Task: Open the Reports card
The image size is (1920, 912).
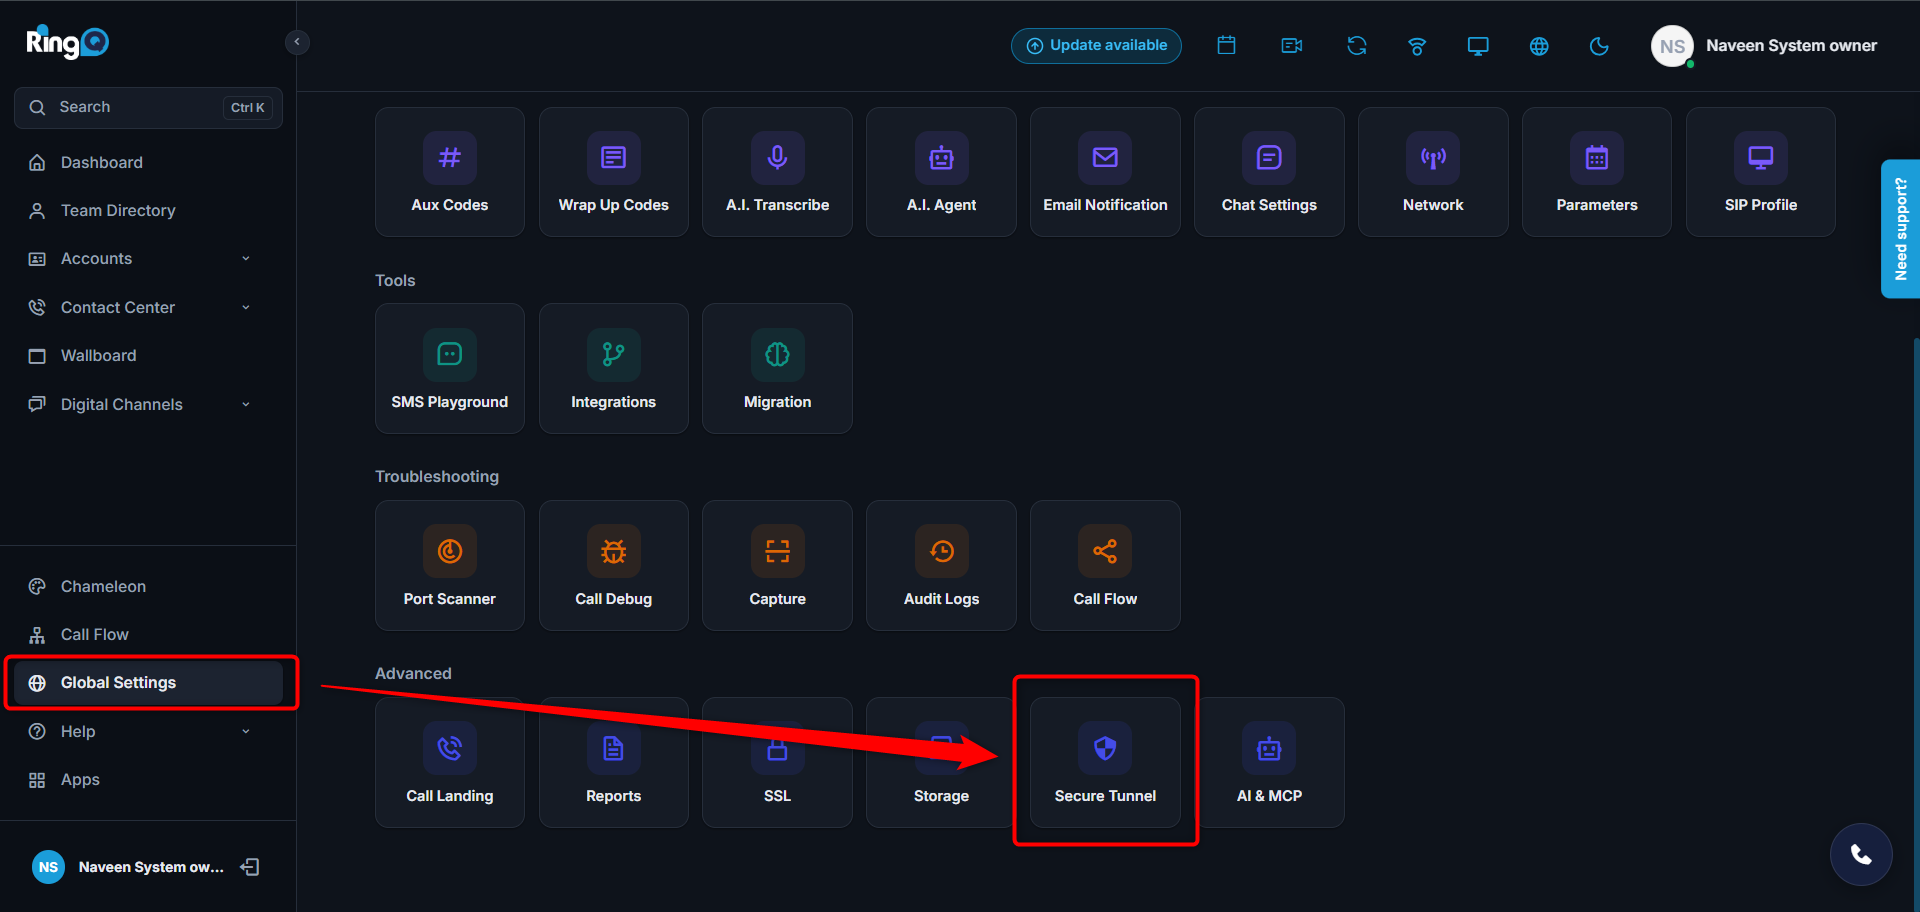Action: [614, 763]
